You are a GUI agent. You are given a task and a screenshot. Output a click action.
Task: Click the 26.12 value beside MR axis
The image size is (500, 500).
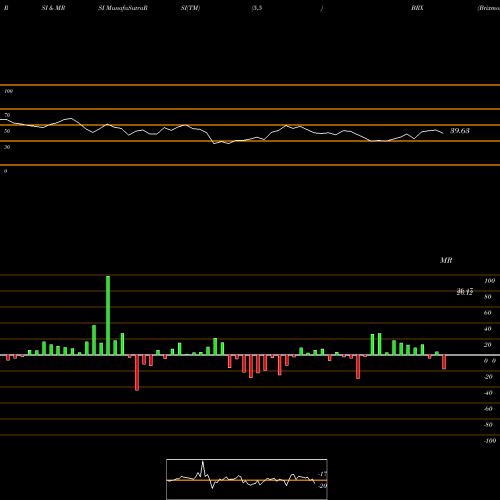465,292
